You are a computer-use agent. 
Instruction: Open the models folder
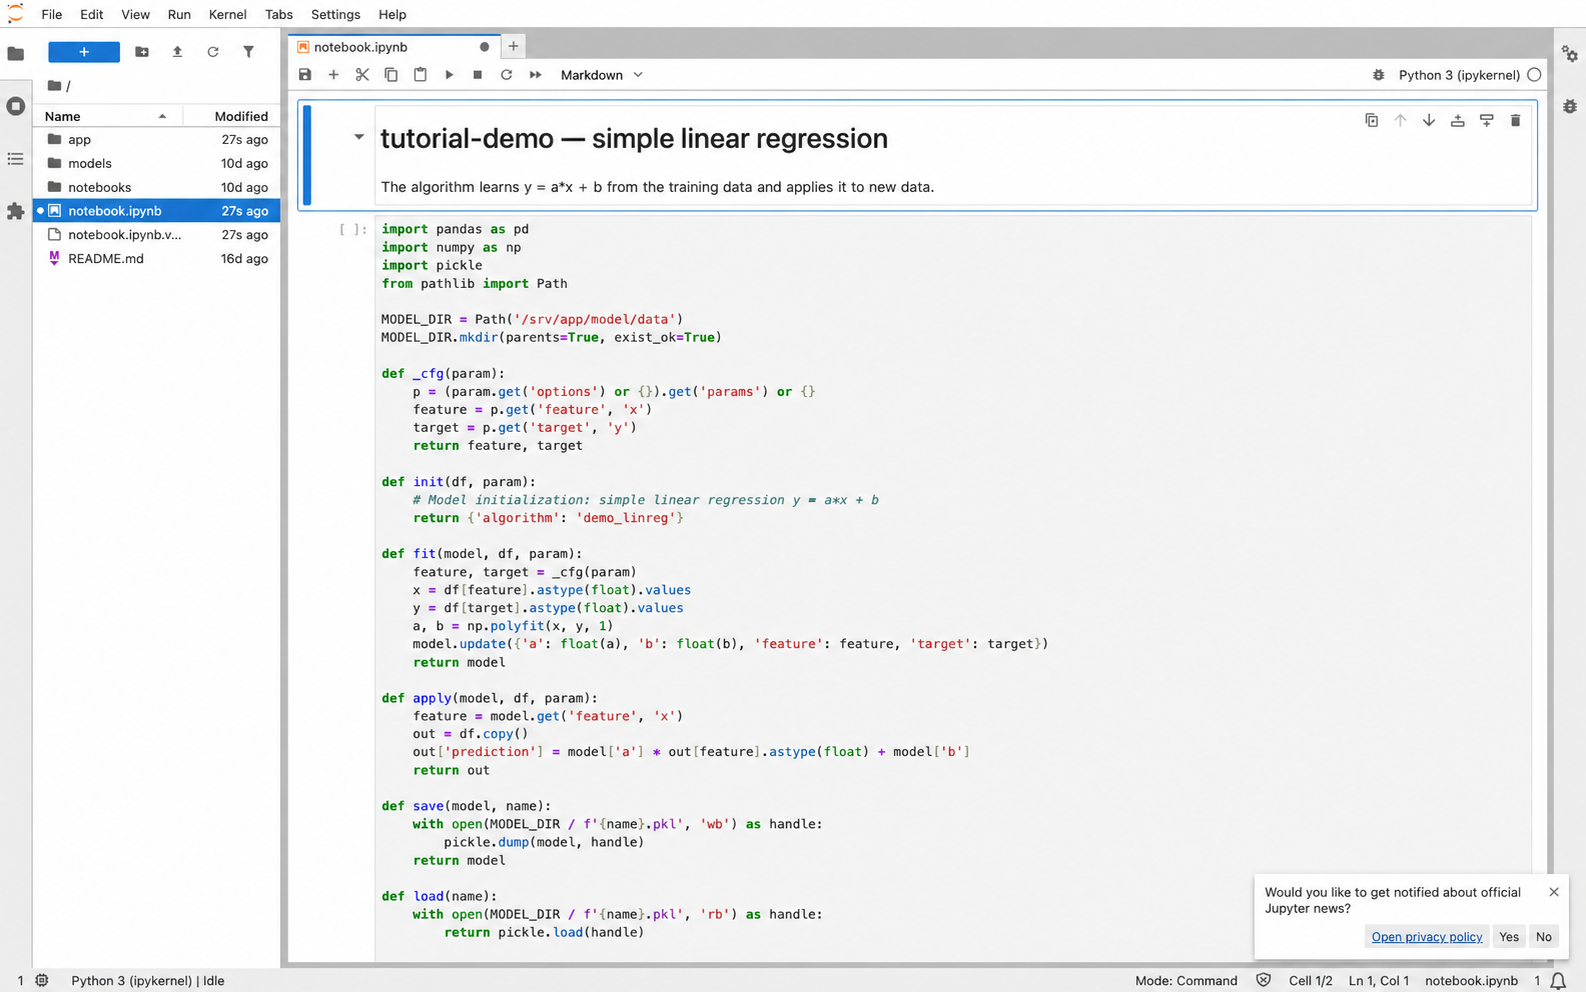tap(156, 163)
